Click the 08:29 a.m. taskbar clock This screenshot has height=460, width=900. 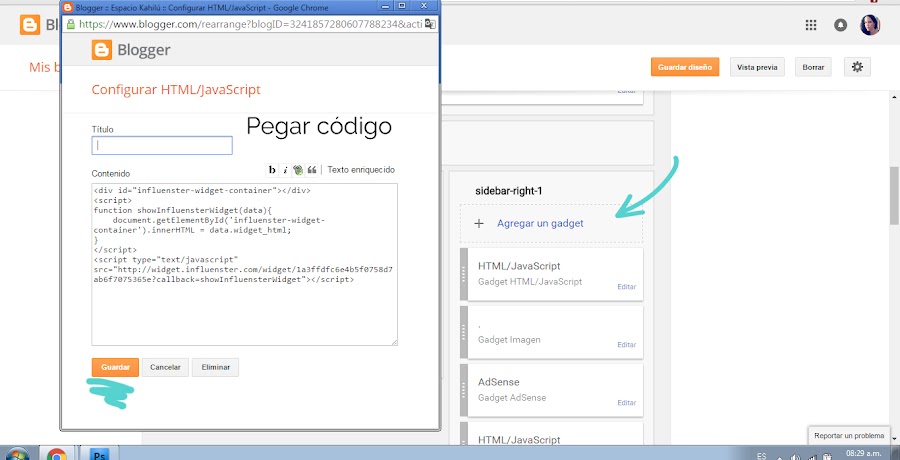pyautogui.click(x=864, y=453)
